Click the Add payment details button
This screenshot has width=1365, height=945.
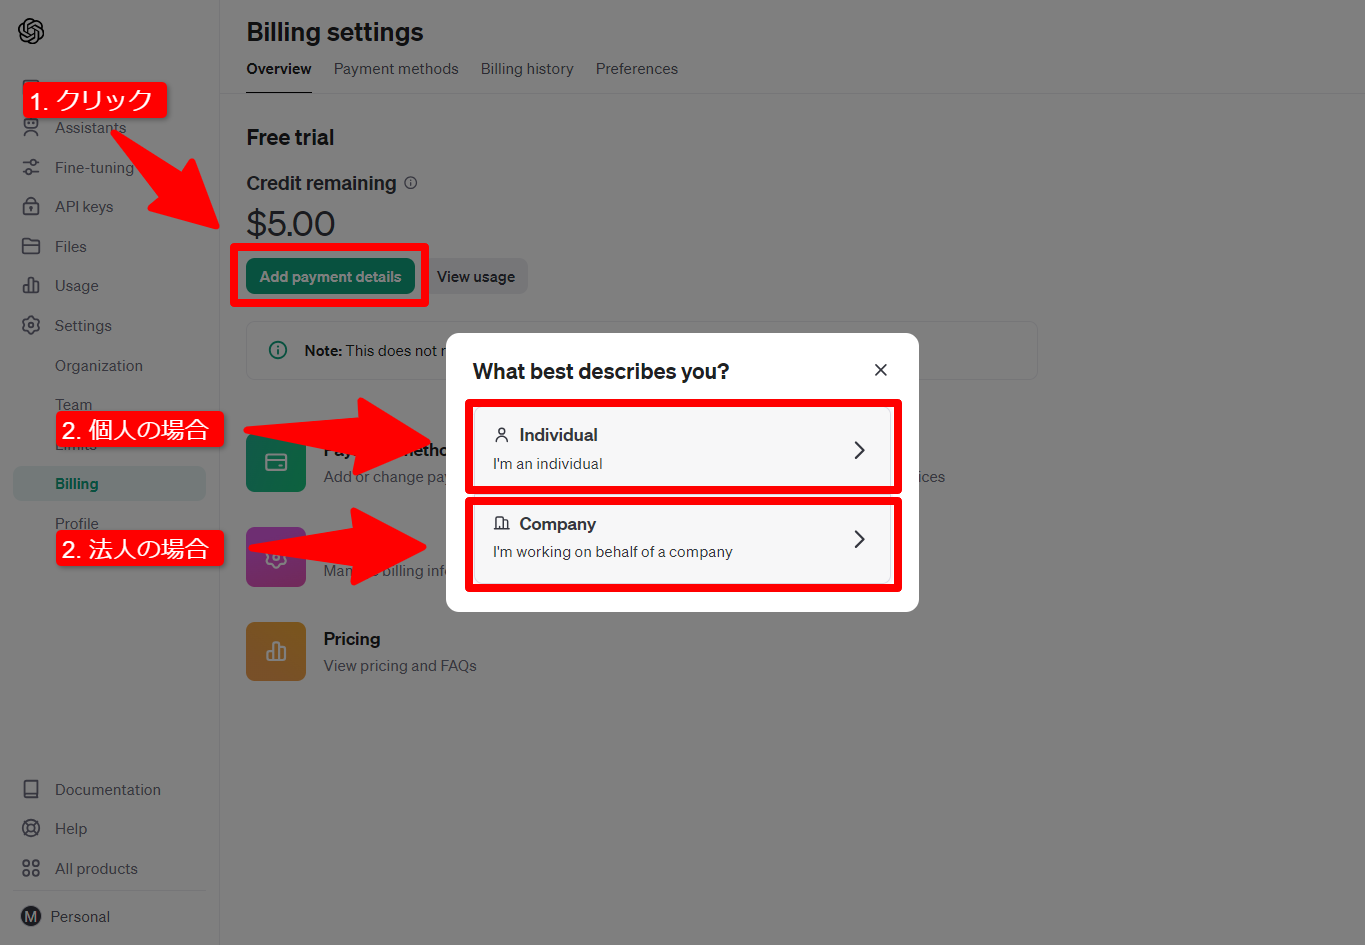click(x=330, y=277)
